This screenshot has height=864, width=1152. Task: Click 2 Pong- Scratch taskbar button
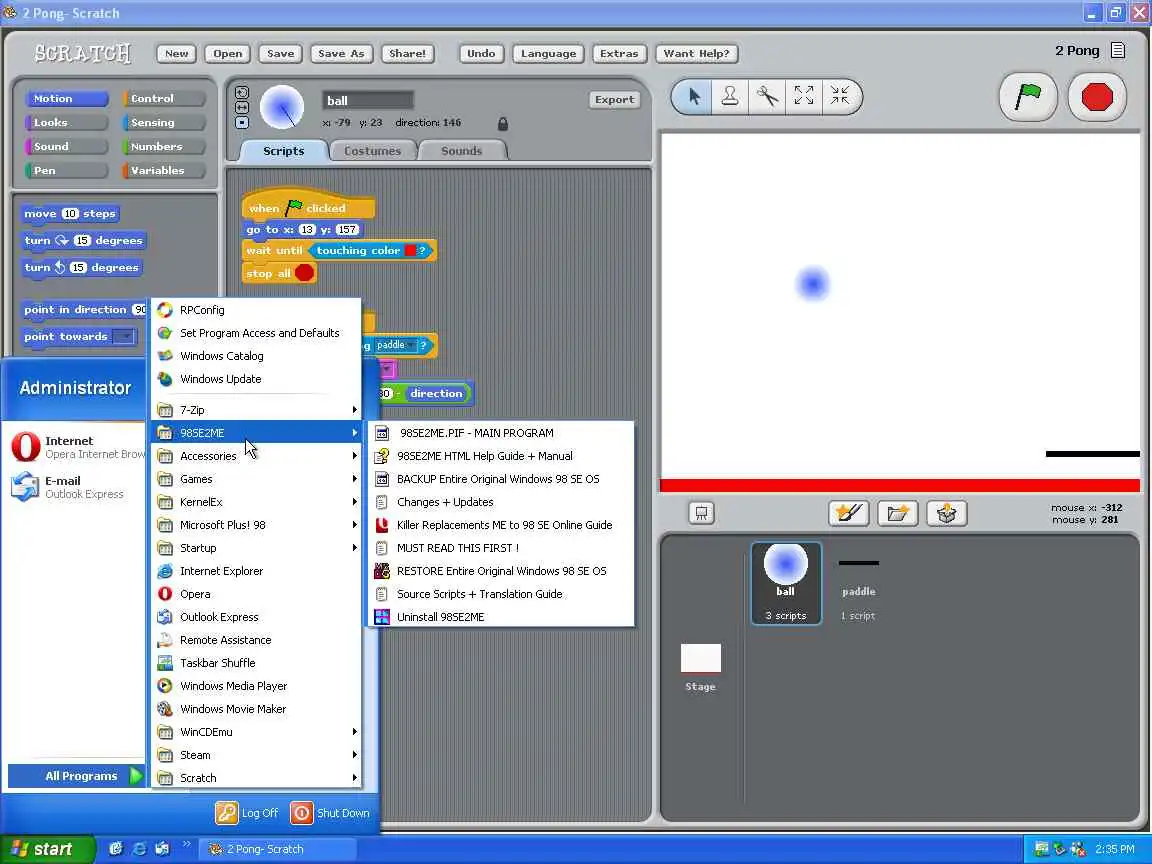coord(278,849)
